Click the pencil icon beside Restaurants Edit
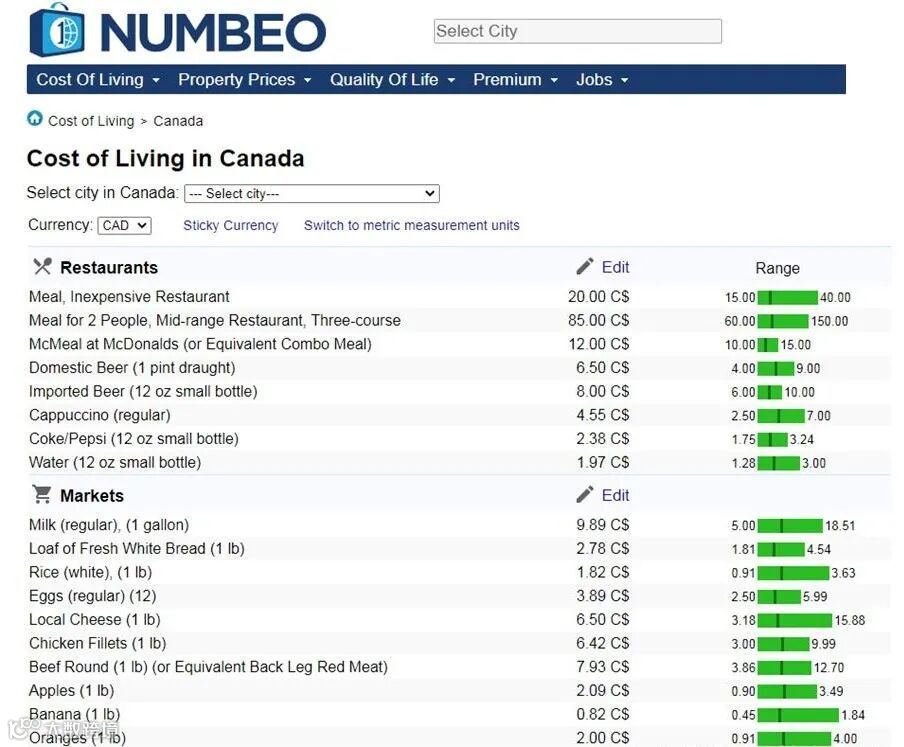Image resolution: width=904 pixels, height=747 pixels. 585,266
